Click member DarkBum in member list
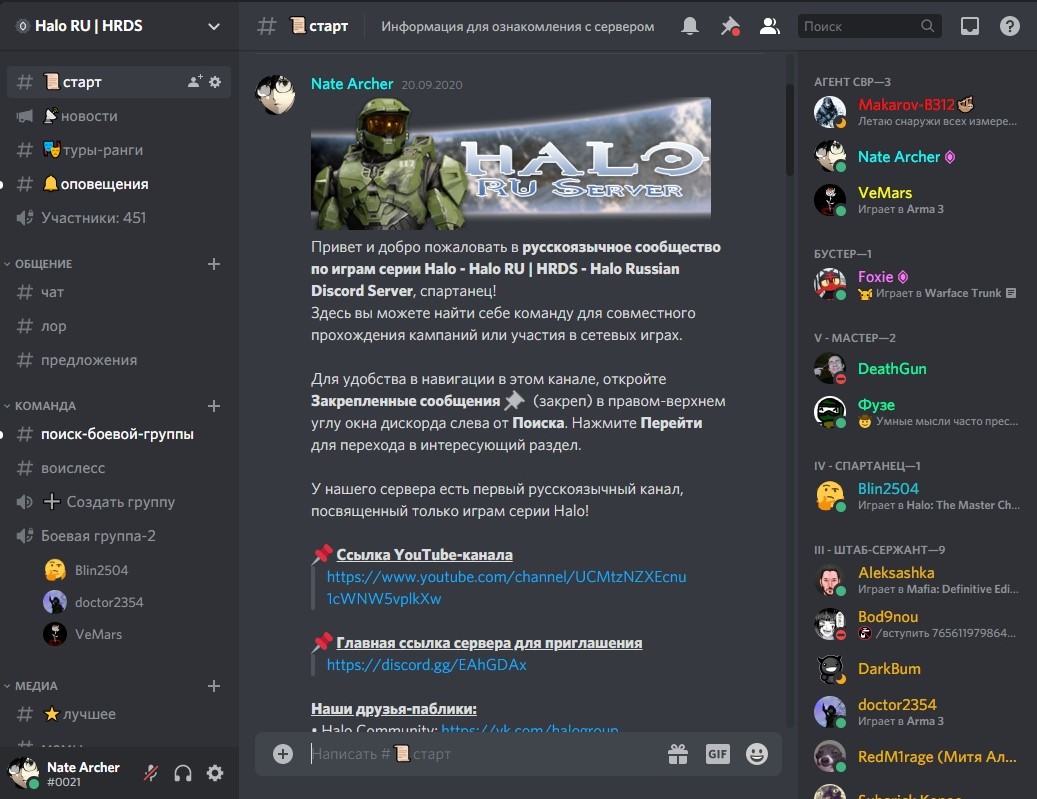The height and width of the screenshot is (799, 1037). [918, 669]
